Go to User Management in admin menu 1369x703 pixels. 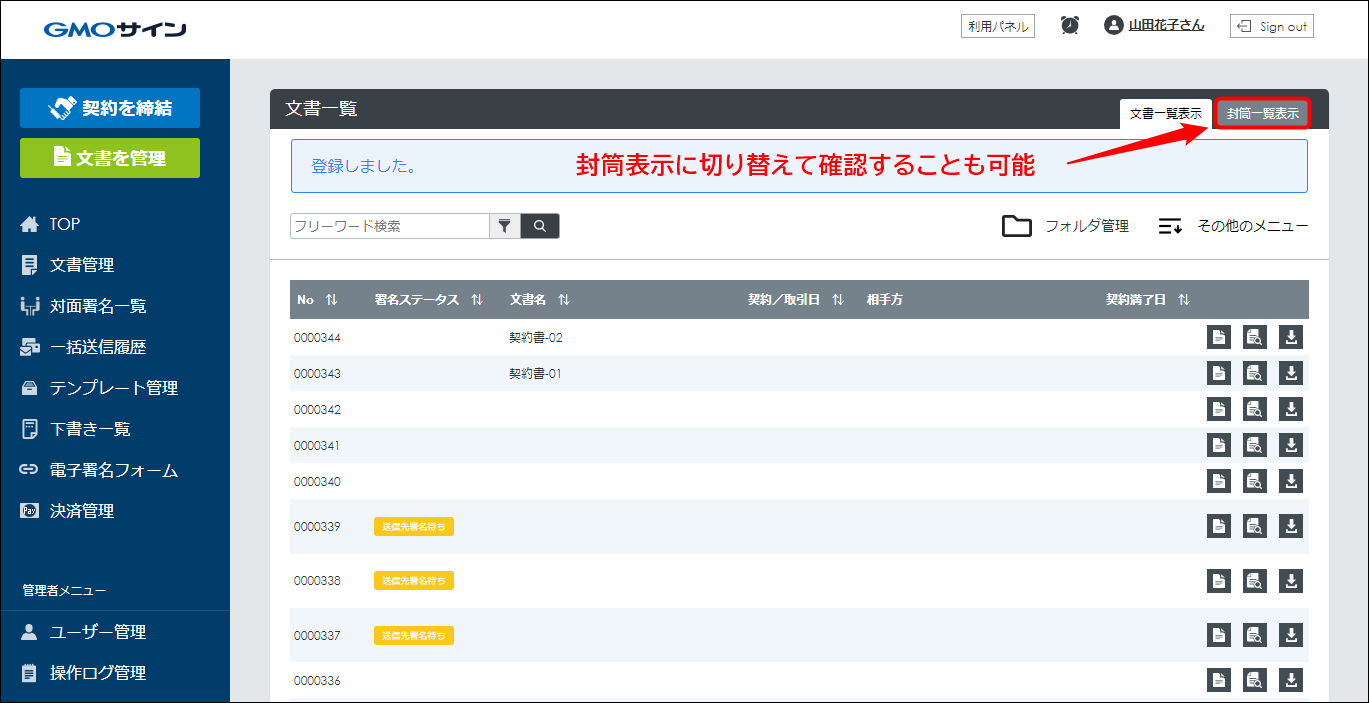(x=98, y=632)
